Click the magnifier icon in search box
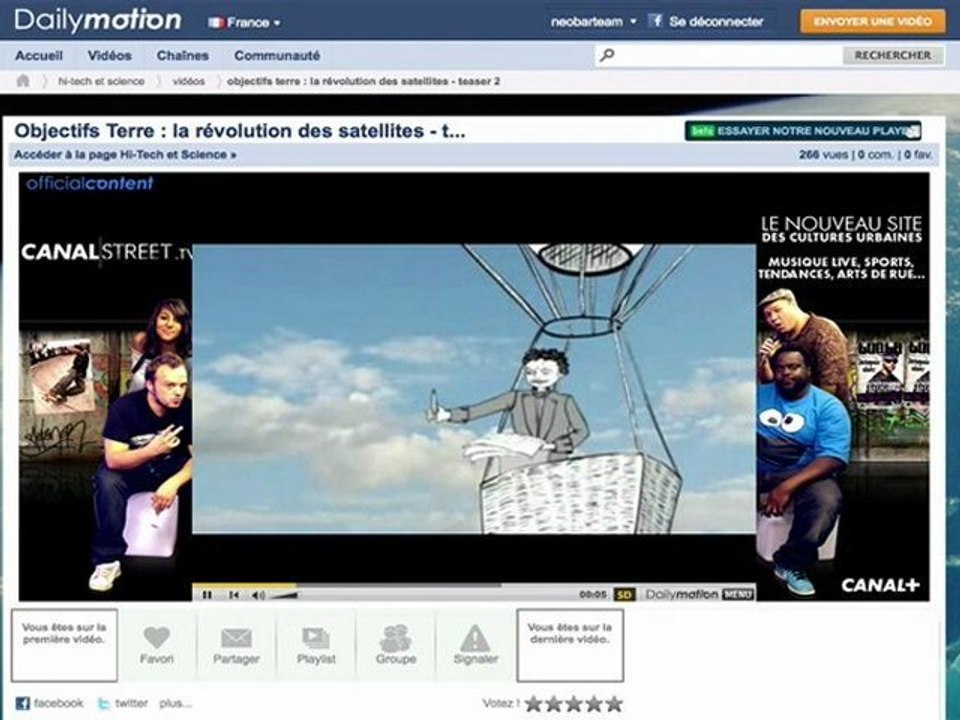 [x=607, y=55]
